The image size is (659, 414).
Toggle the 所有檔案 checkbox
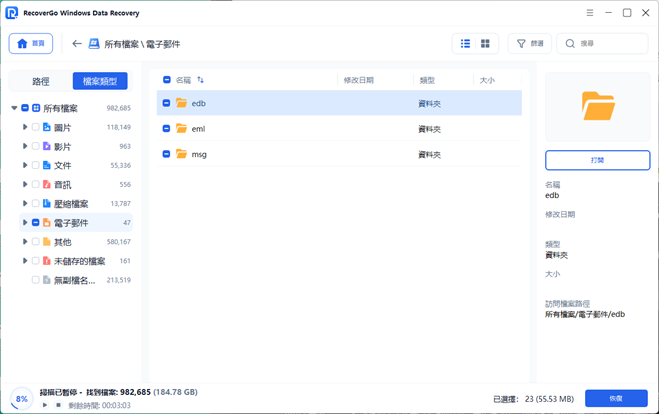(x=25, y=108)
